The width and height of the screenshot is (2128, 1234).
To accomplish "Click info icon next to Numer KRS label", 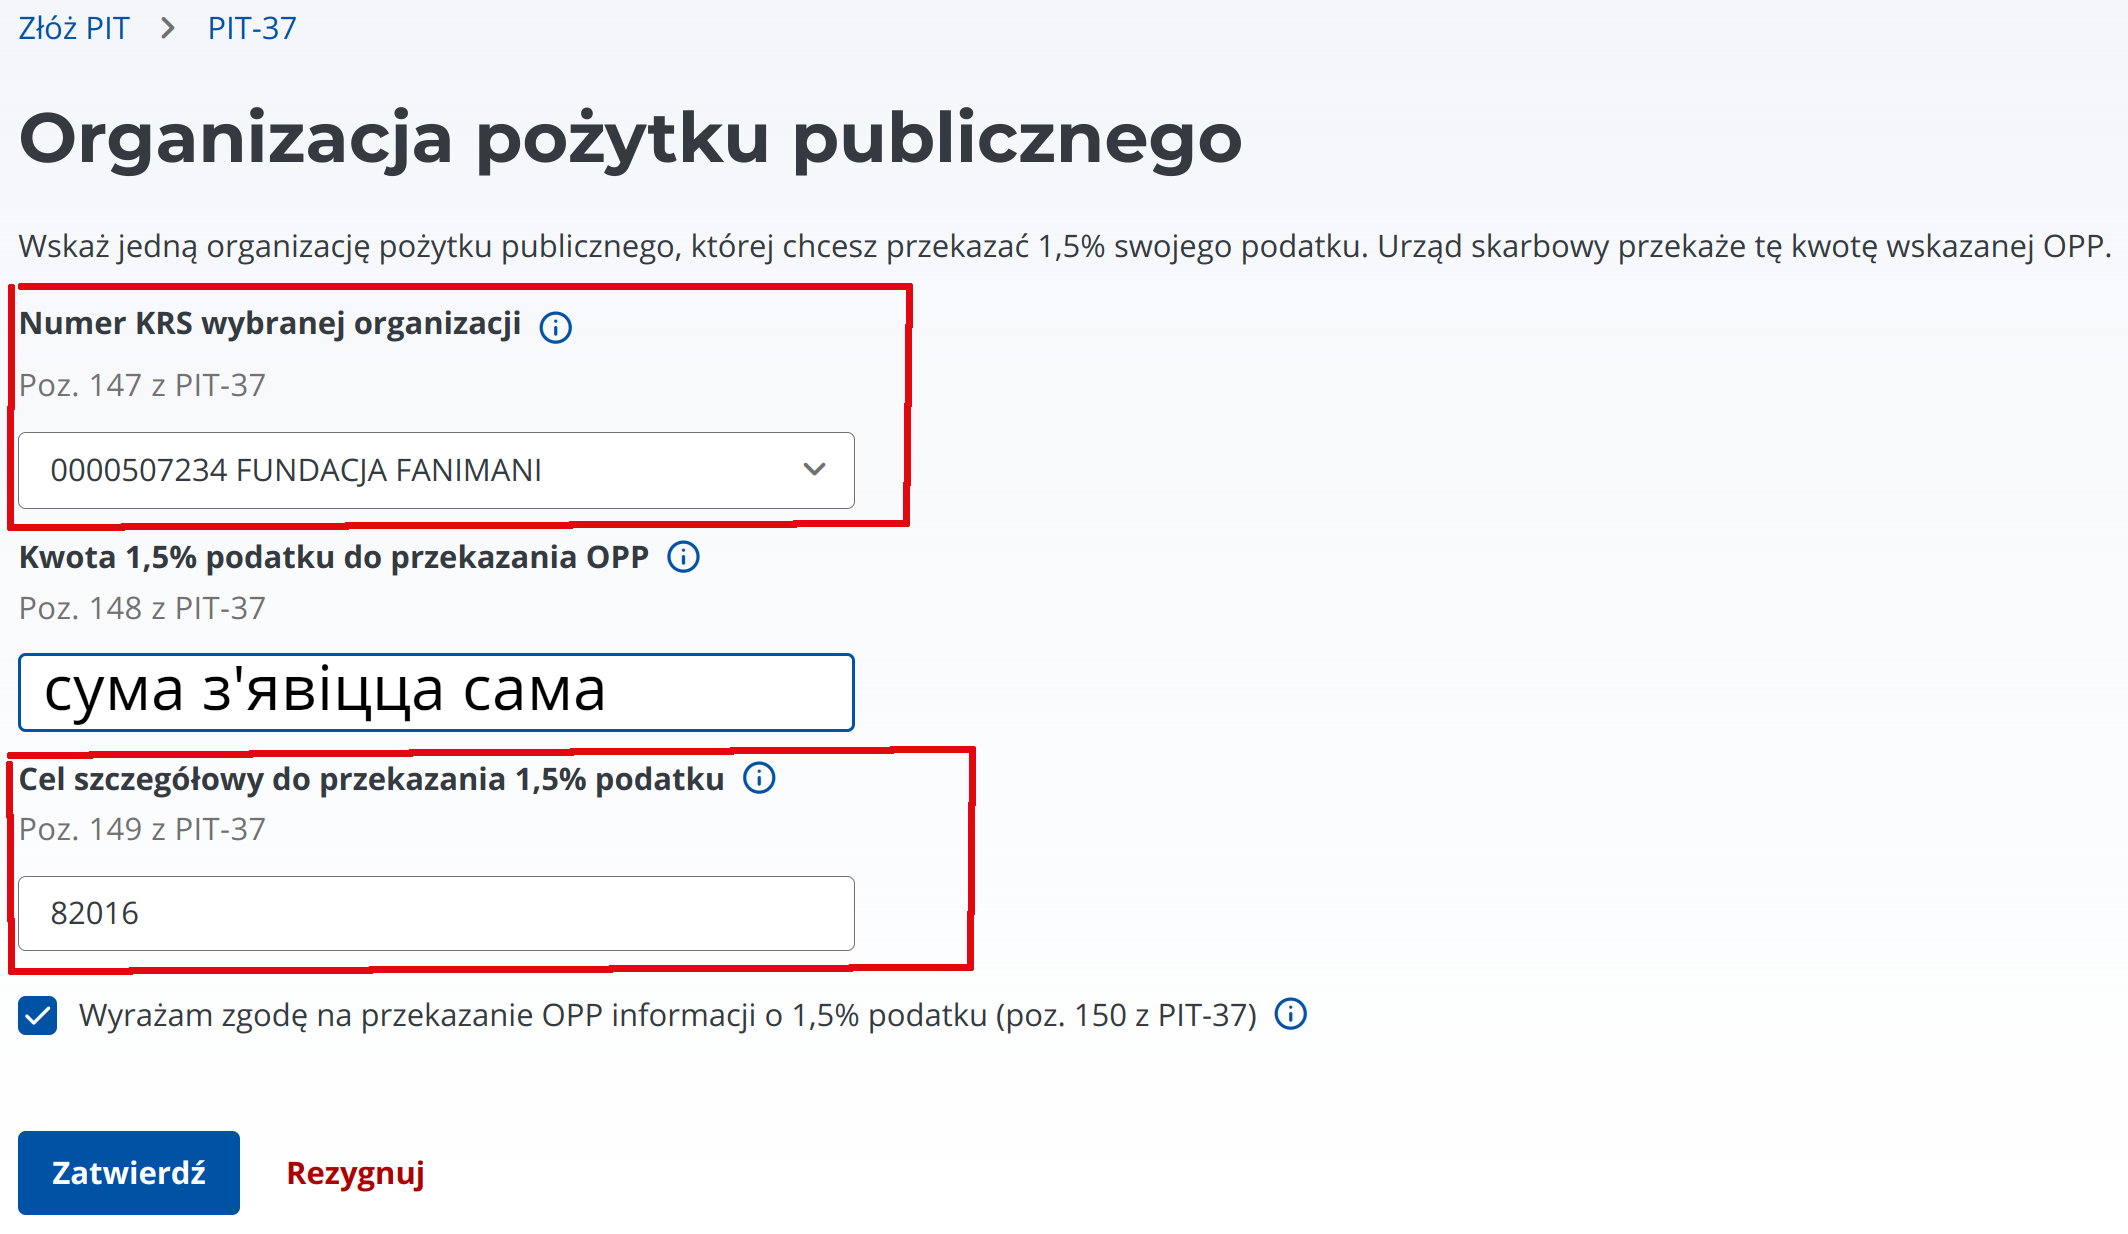I will (555, 327).
